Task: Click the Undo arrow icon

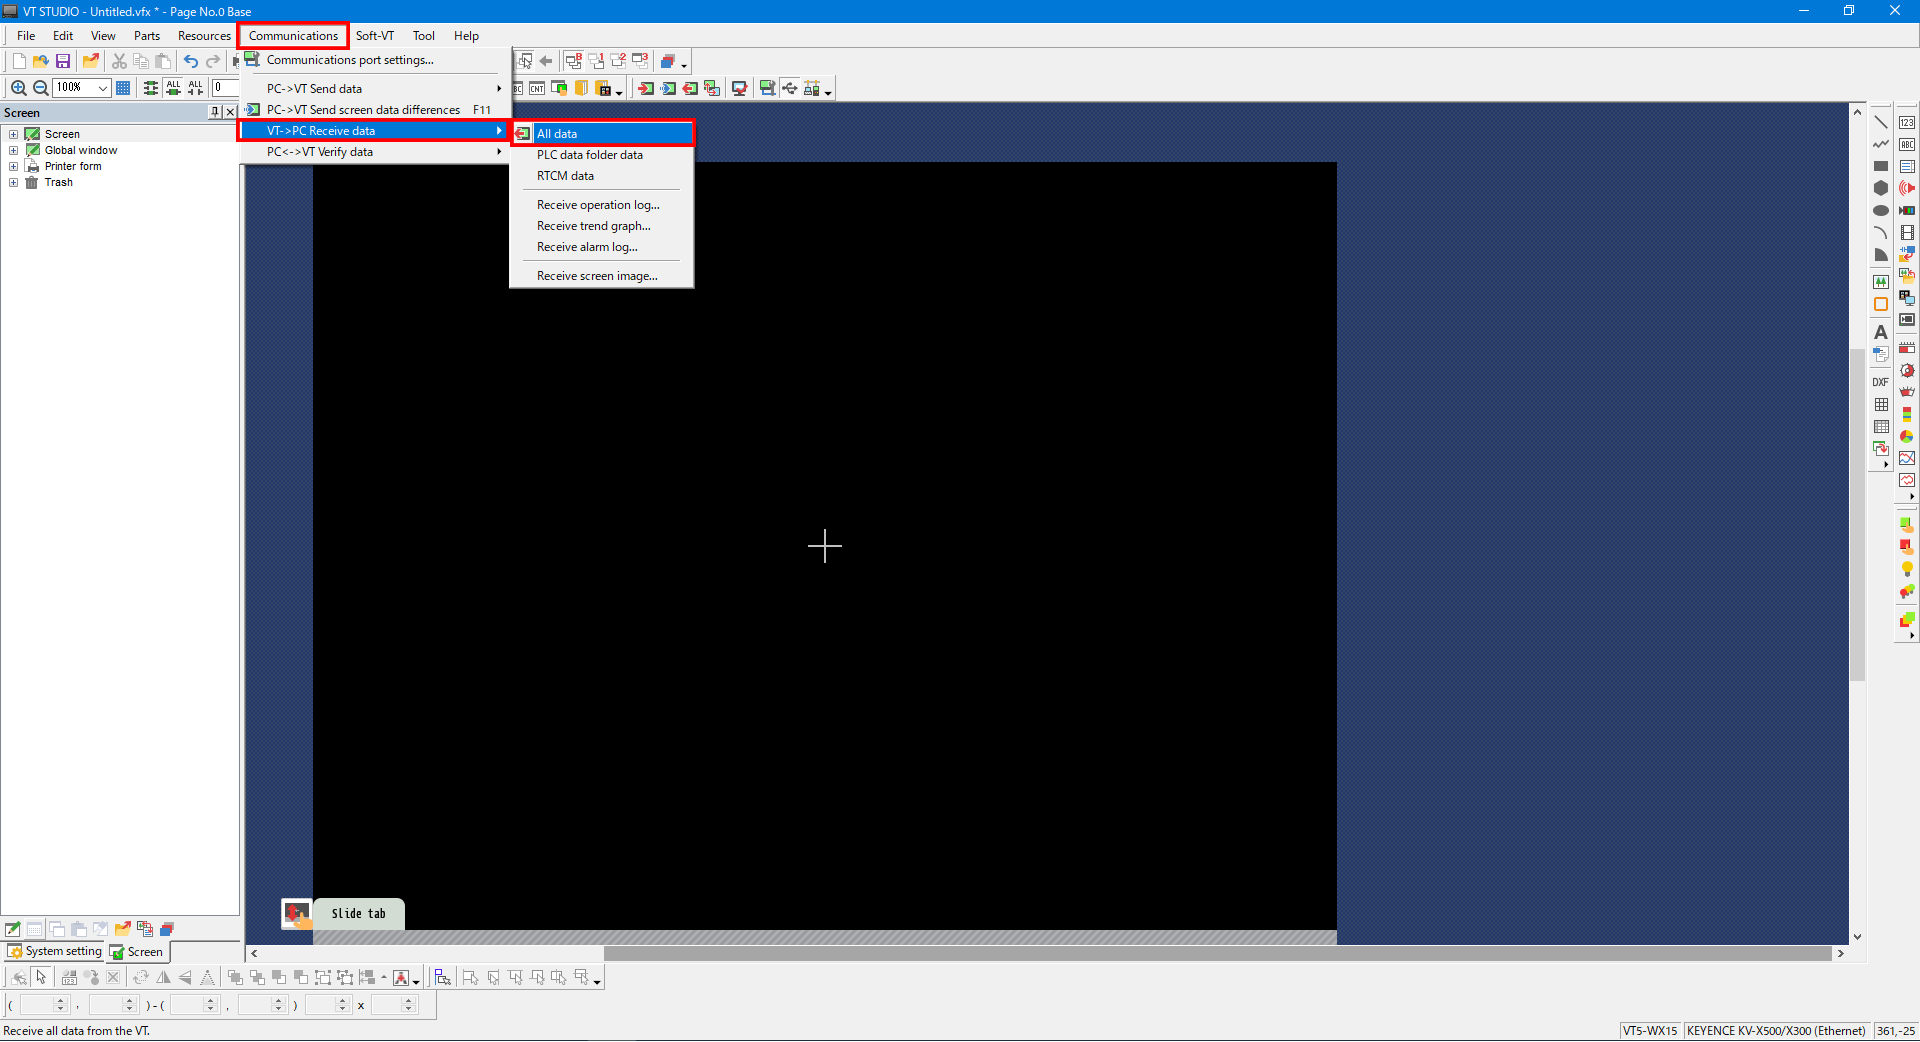Action: pyautogui.click(x=190, y=61)
